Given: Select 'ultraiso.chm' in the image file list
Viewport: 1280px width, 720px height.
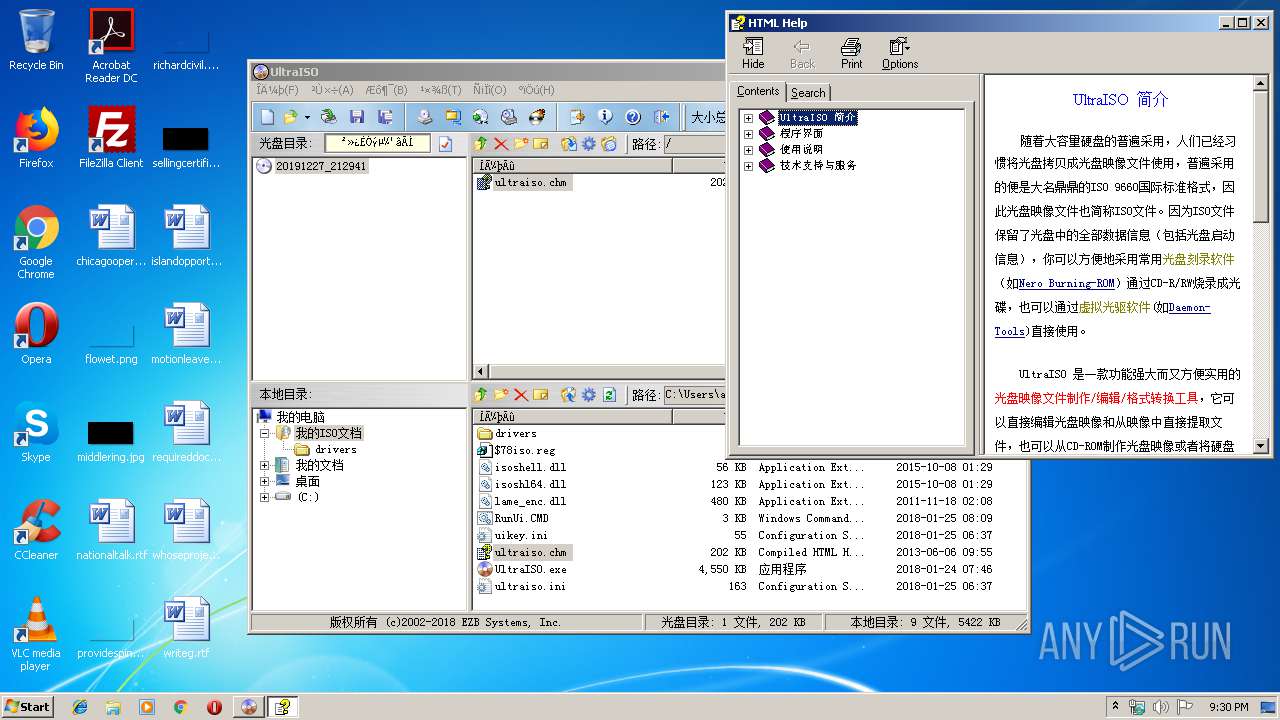Looking at the screenshot, I should click(530, 183).
